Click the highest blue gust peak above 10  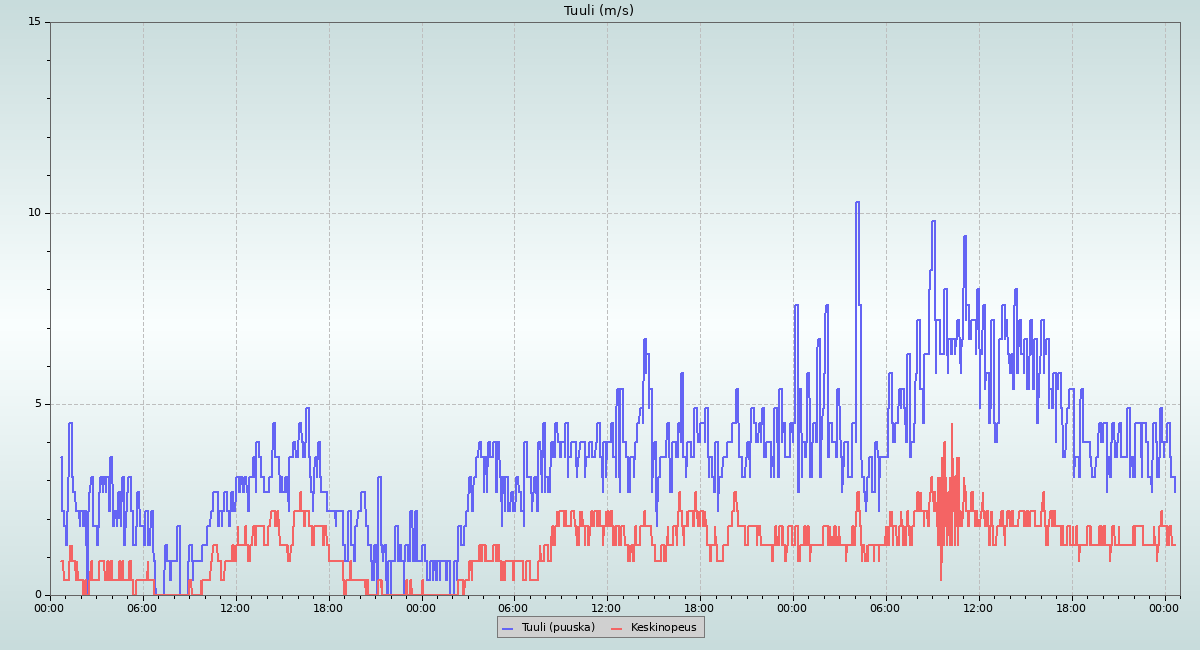[857, 203]
